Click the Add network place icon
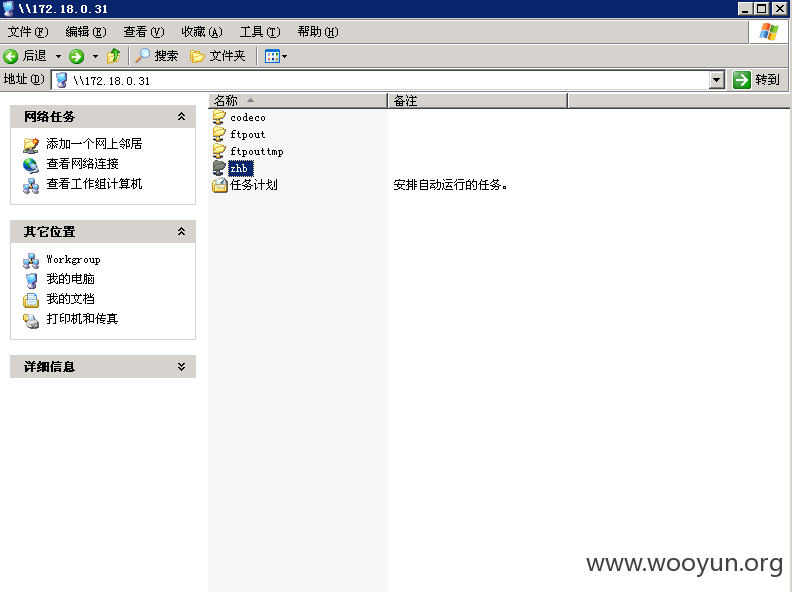The height and width of the screenshot is (592, 792). [x=31, y=145]
